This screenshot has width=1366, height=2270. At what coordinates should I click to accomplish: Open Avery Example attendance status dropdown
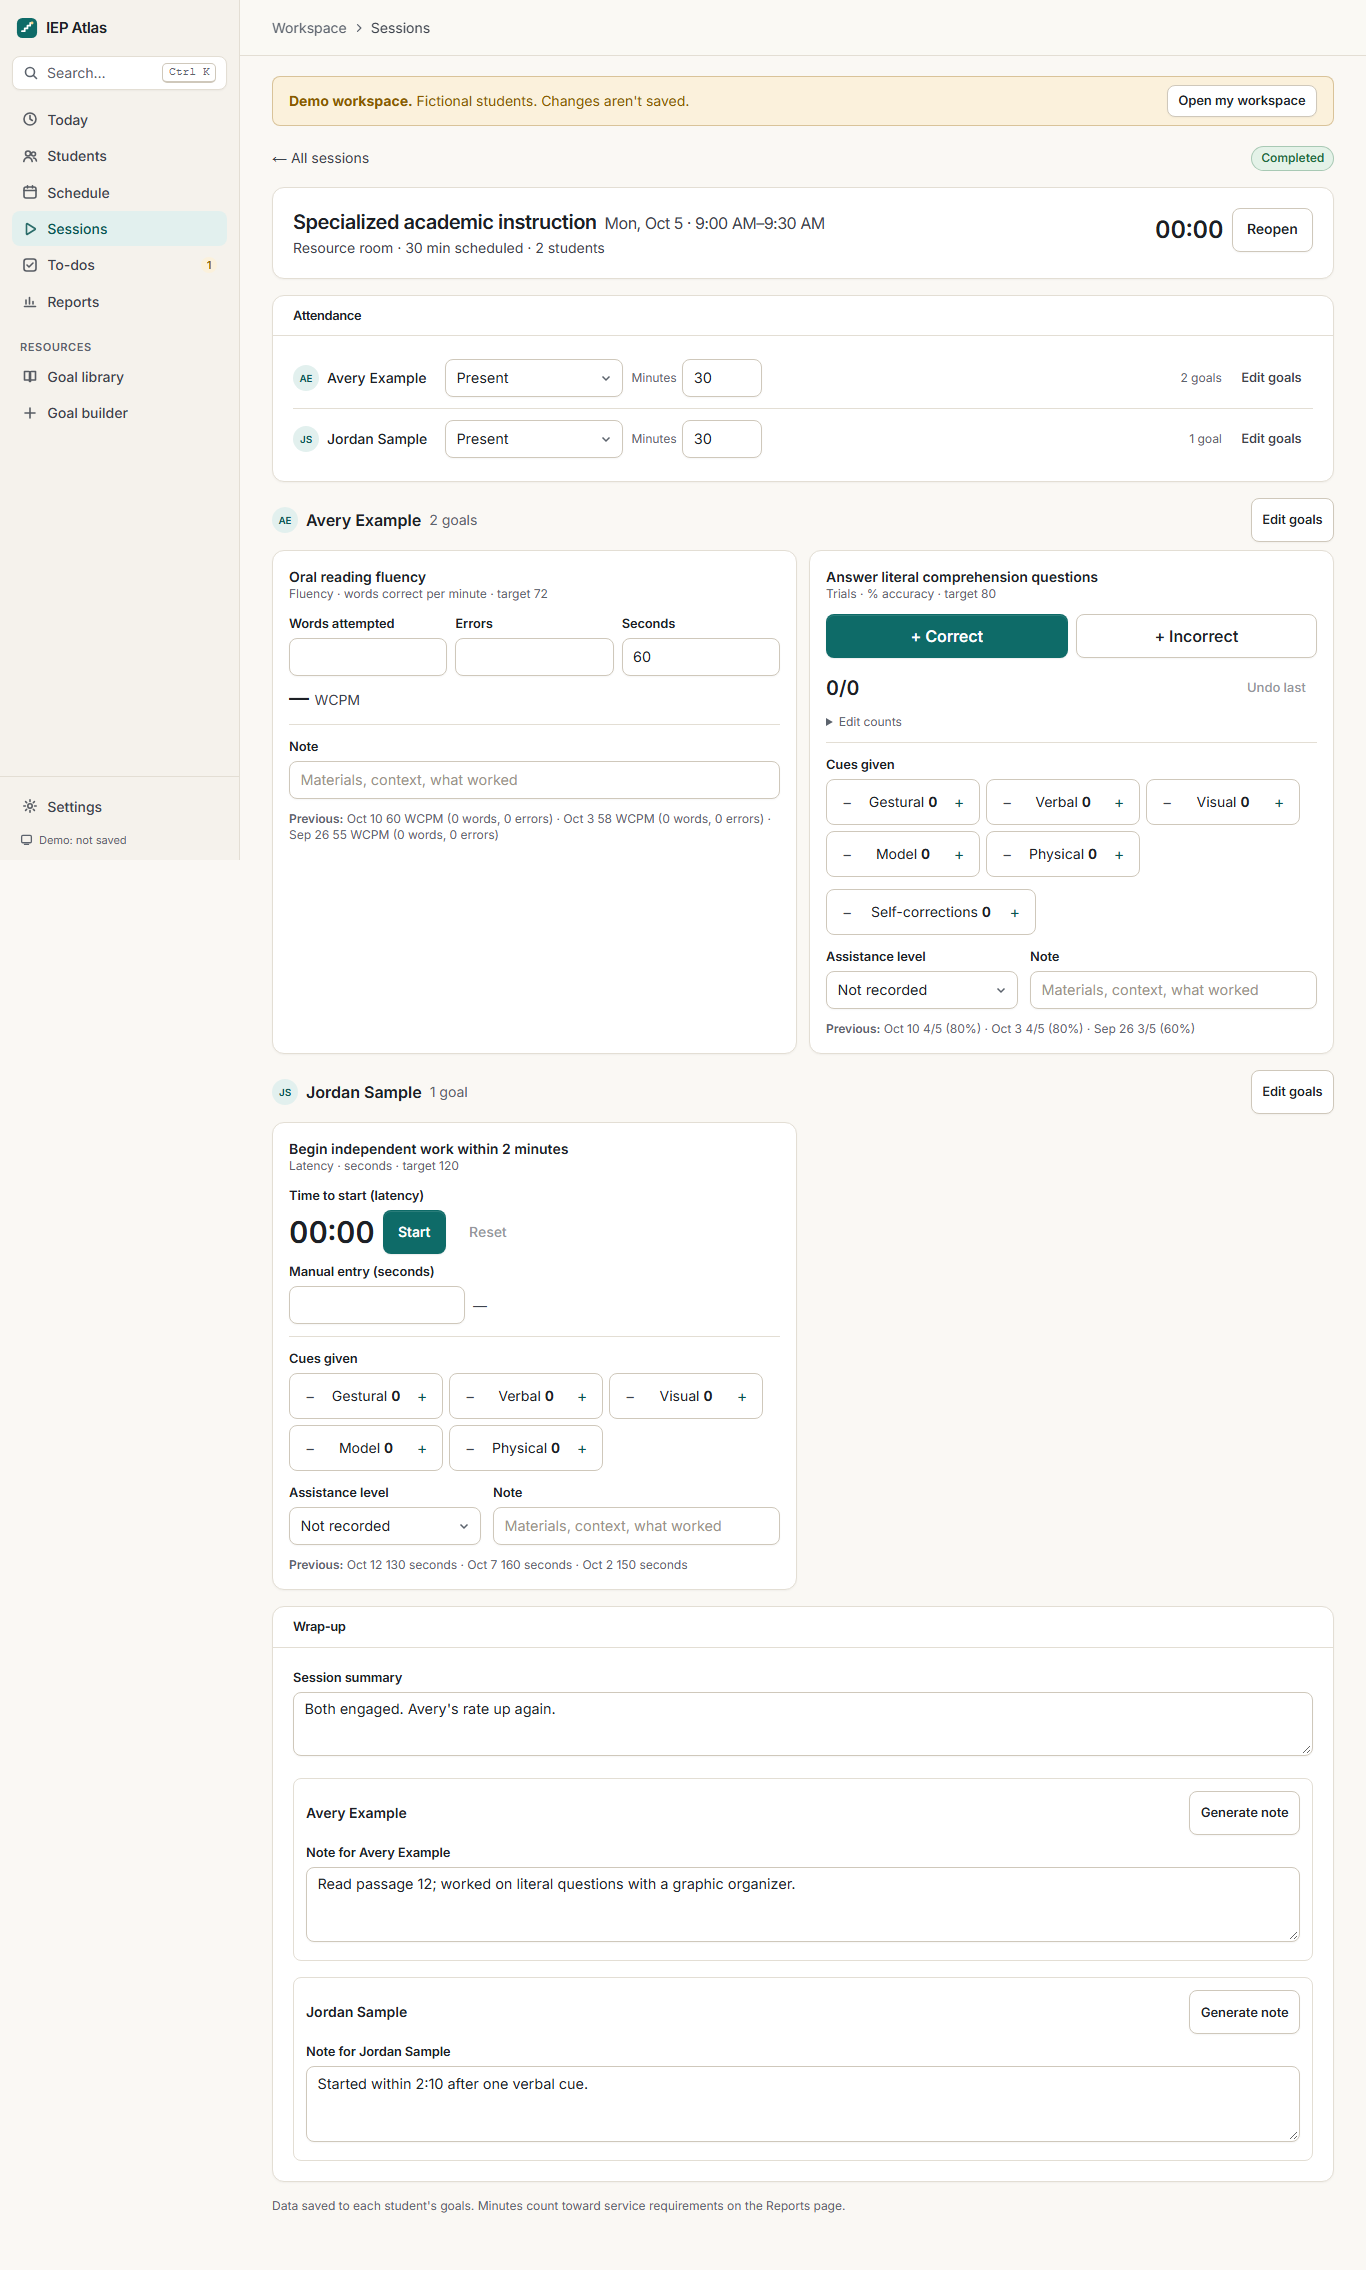click(533, 378)
